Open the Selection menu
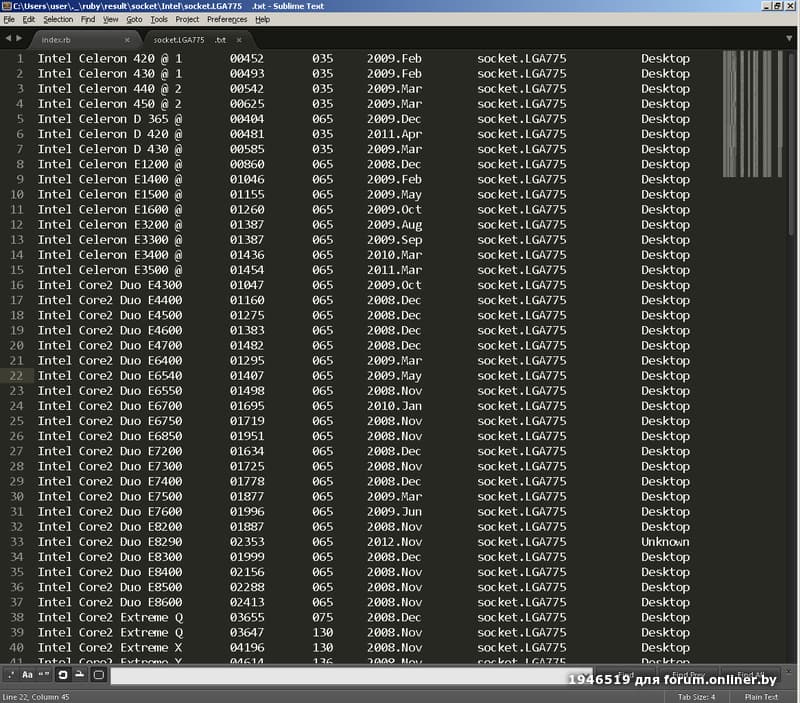The width and height of the screenshot is (800, 703). pyautogui.click(x=58, y=19)
